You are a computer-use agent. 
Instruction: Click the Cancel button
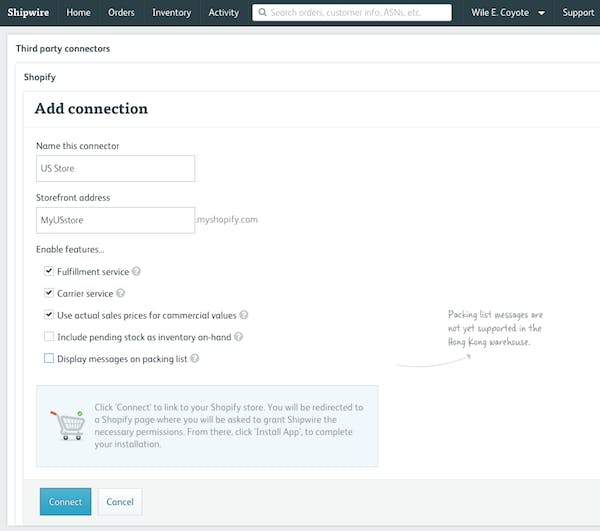pyautogui.click(x=120, y=501)
